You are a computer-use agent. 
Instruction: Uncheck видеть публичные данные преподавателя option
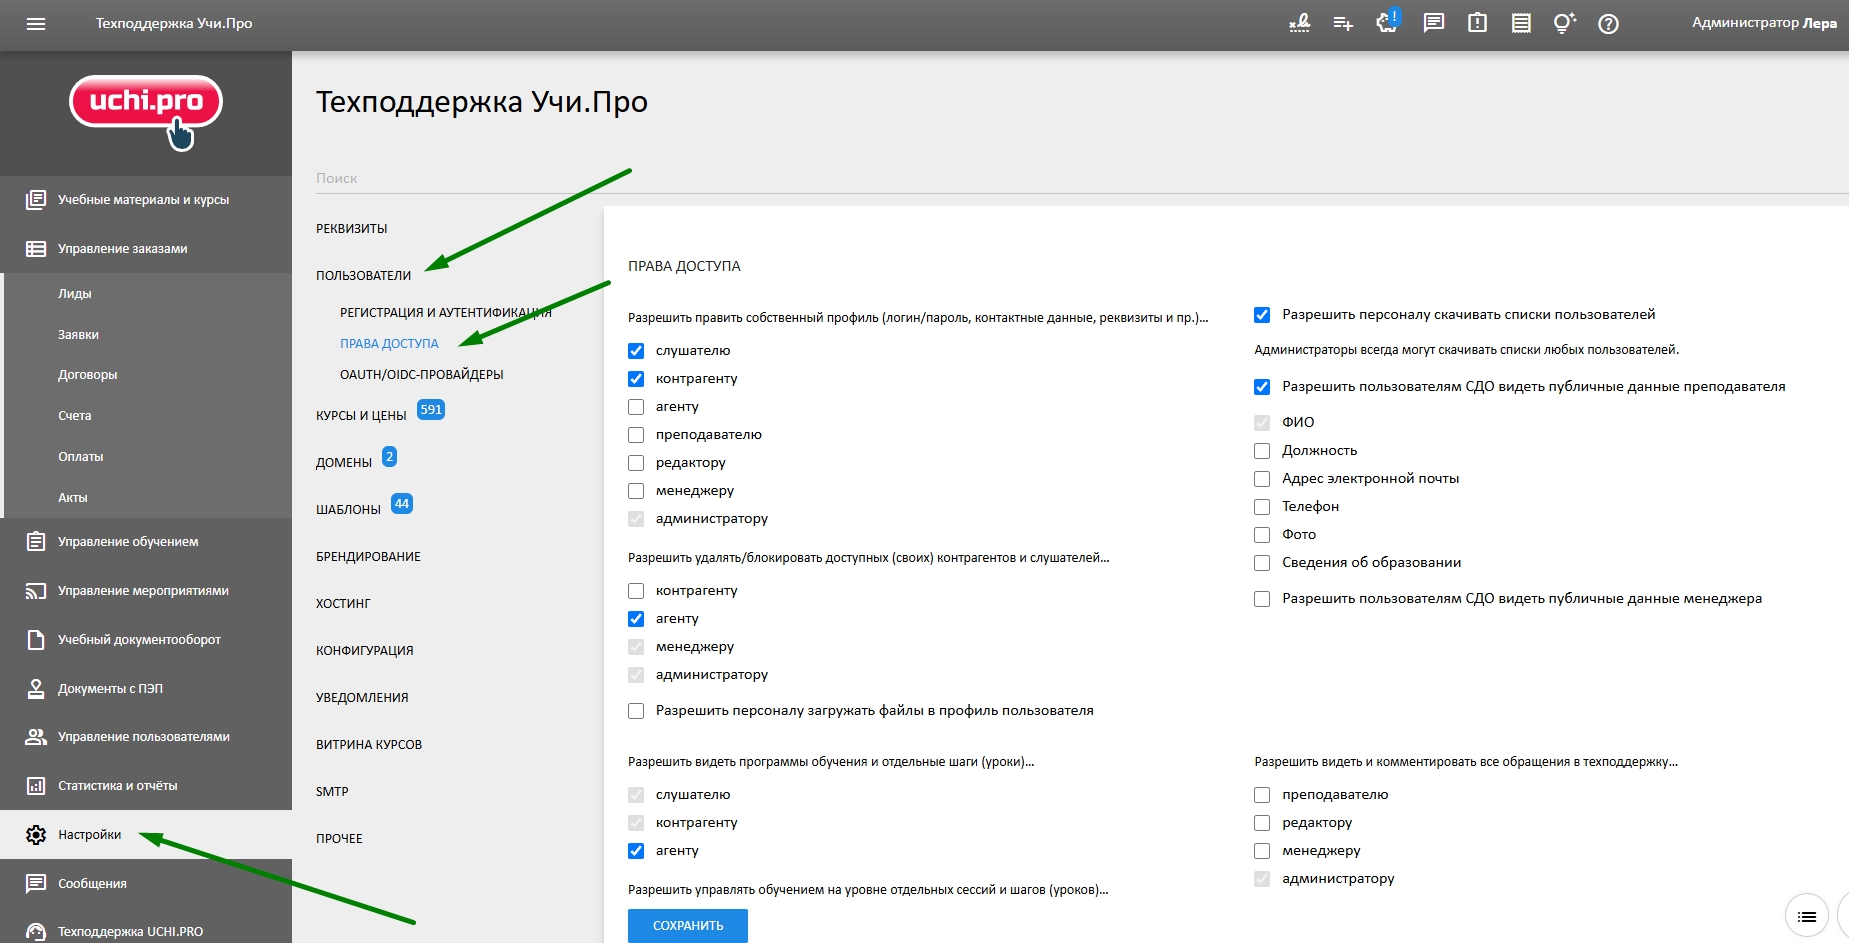click(x=1262, y=387)
